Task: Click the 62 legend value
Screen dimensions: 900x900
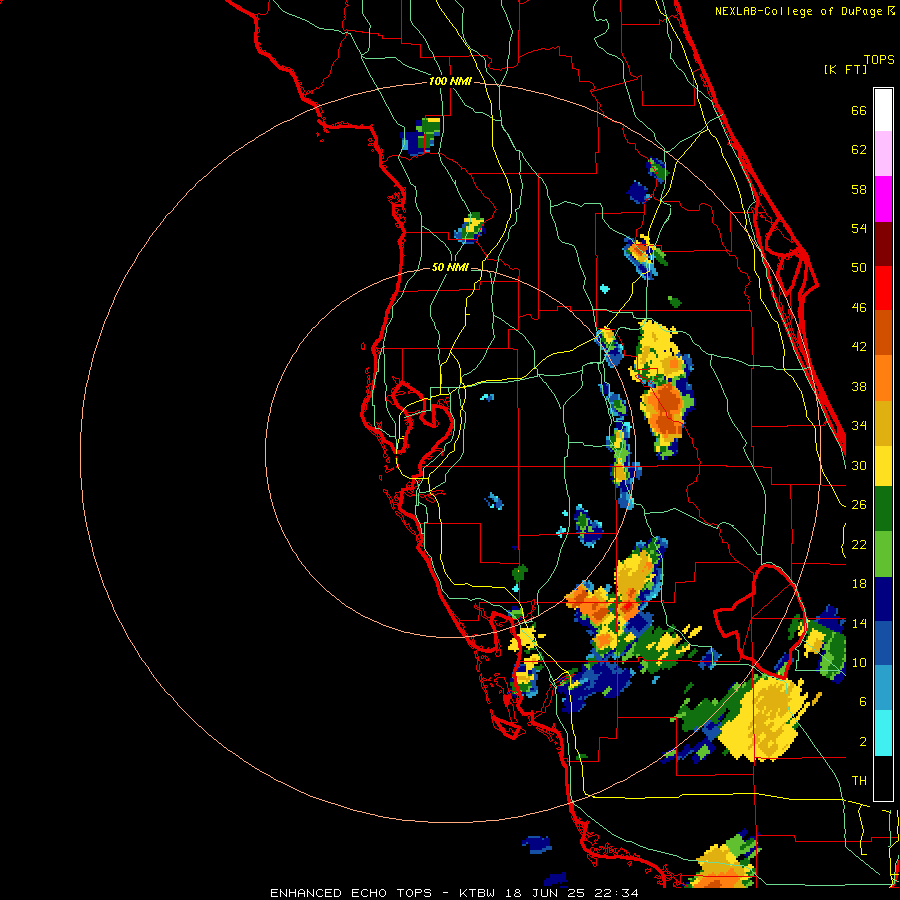Action: (x=859, y=150)
